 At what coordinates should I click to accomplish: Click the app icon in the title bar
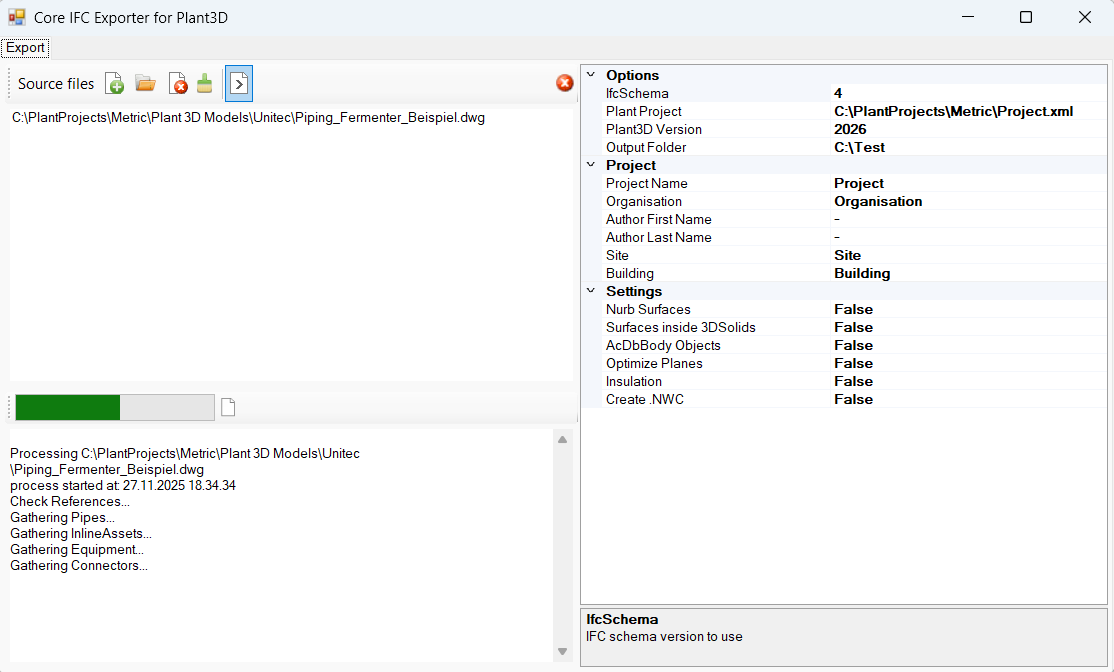coord(17,17)
